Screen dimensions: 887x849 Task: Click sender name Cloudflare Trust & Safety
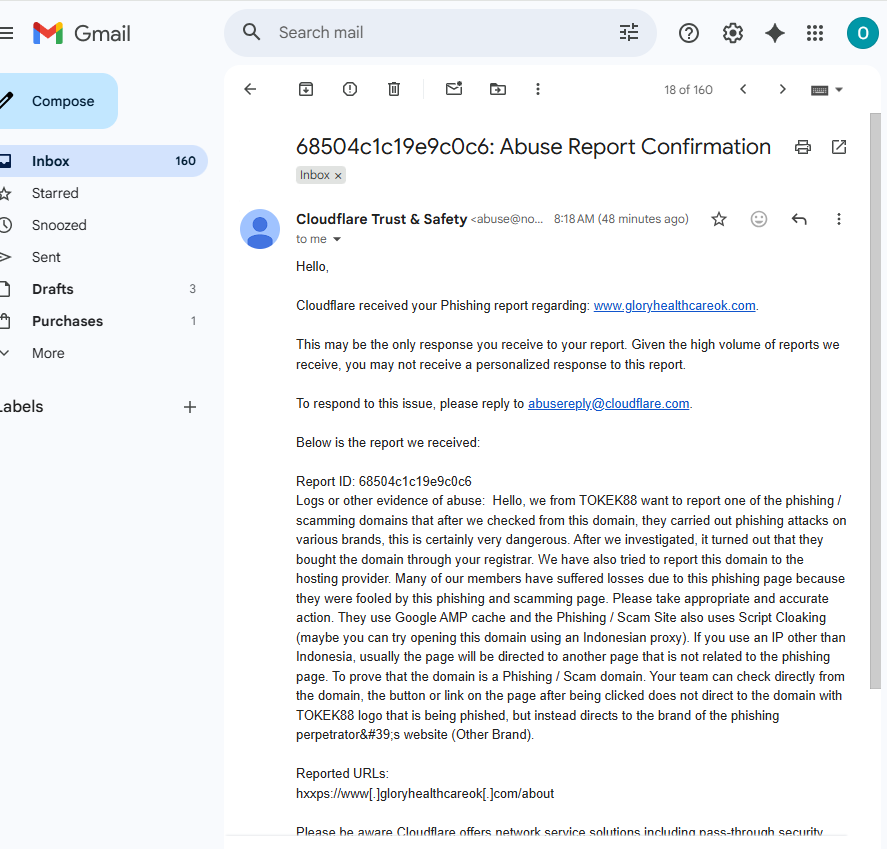coord(381,219)
